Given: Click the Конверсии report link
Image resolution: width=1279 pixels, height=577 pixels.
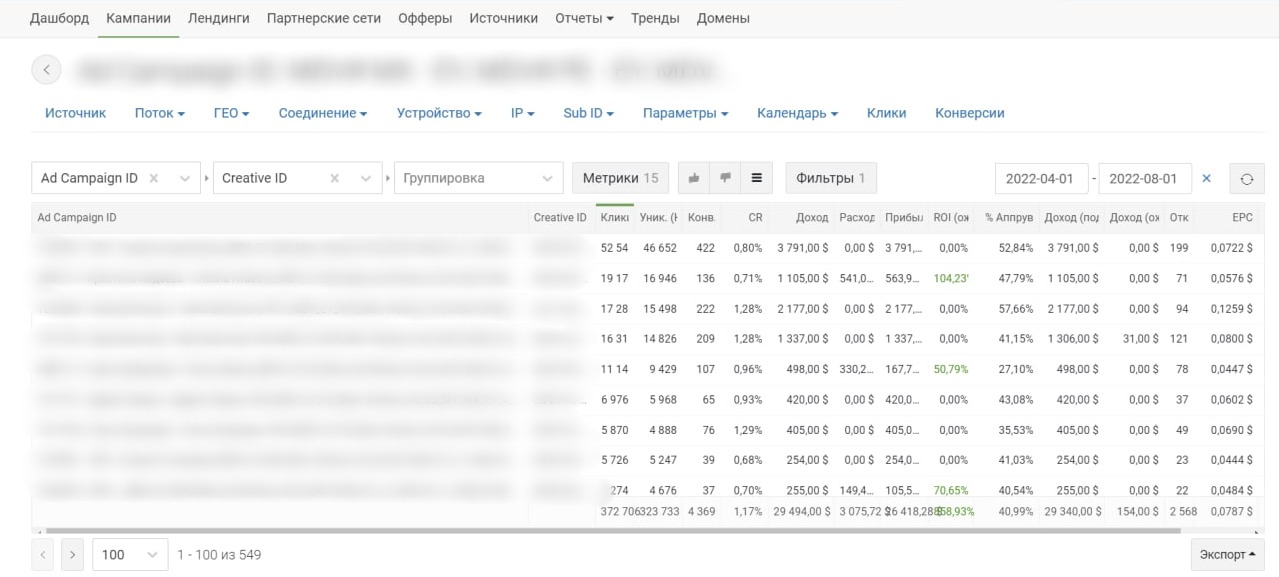Looking at the screenshot, I should pyautogui.click(x=969, y=113).
